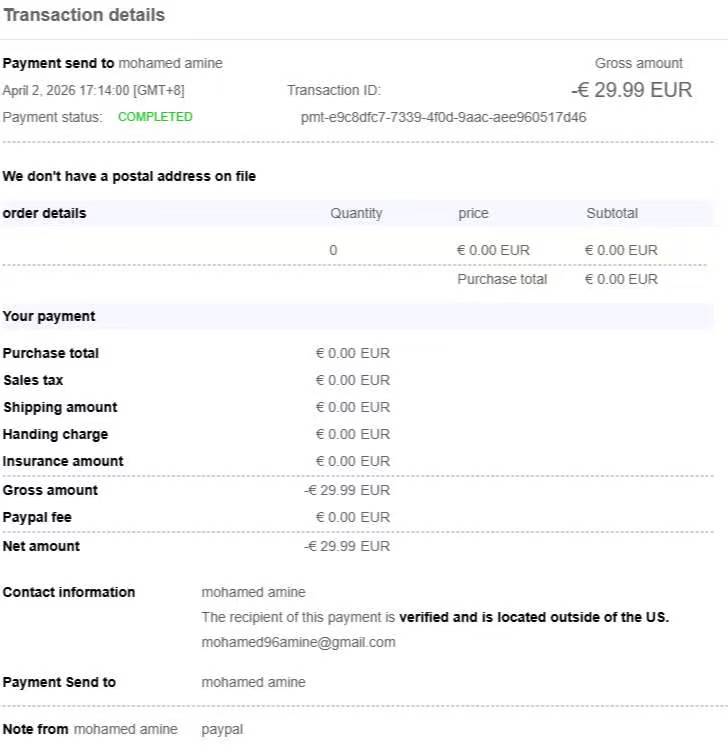The image size is (728, 752).
Task: Click the Insurance amount row label
Action: coord(63,461)
